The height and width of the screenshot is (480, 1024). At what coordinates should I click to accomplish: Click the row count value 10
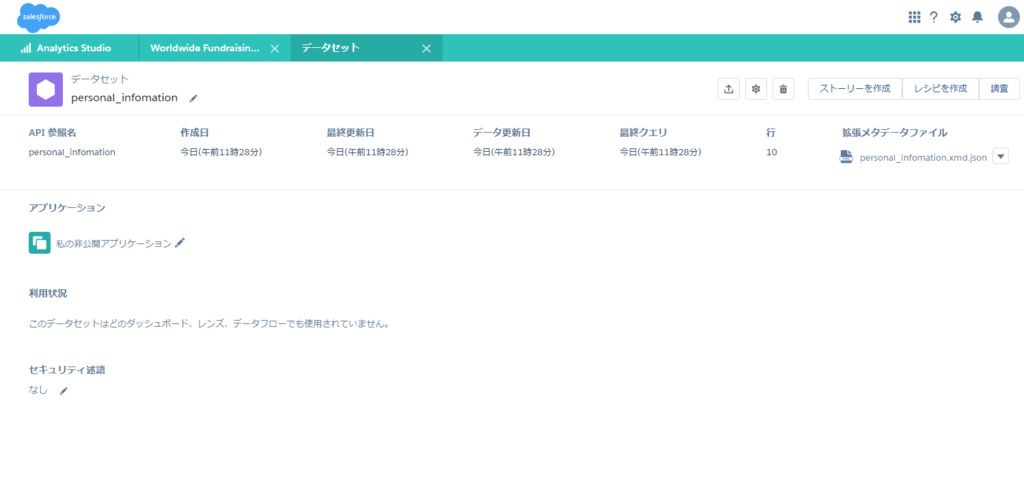coord(772,152)
